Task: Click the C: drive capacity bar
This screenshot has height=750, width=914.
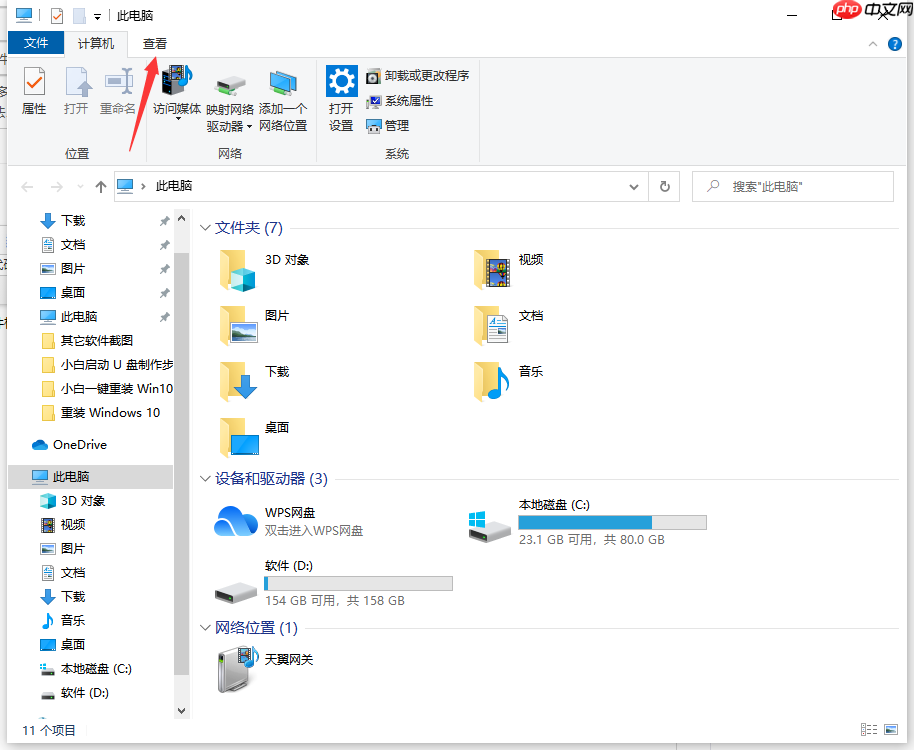Action: pos(612,521)
